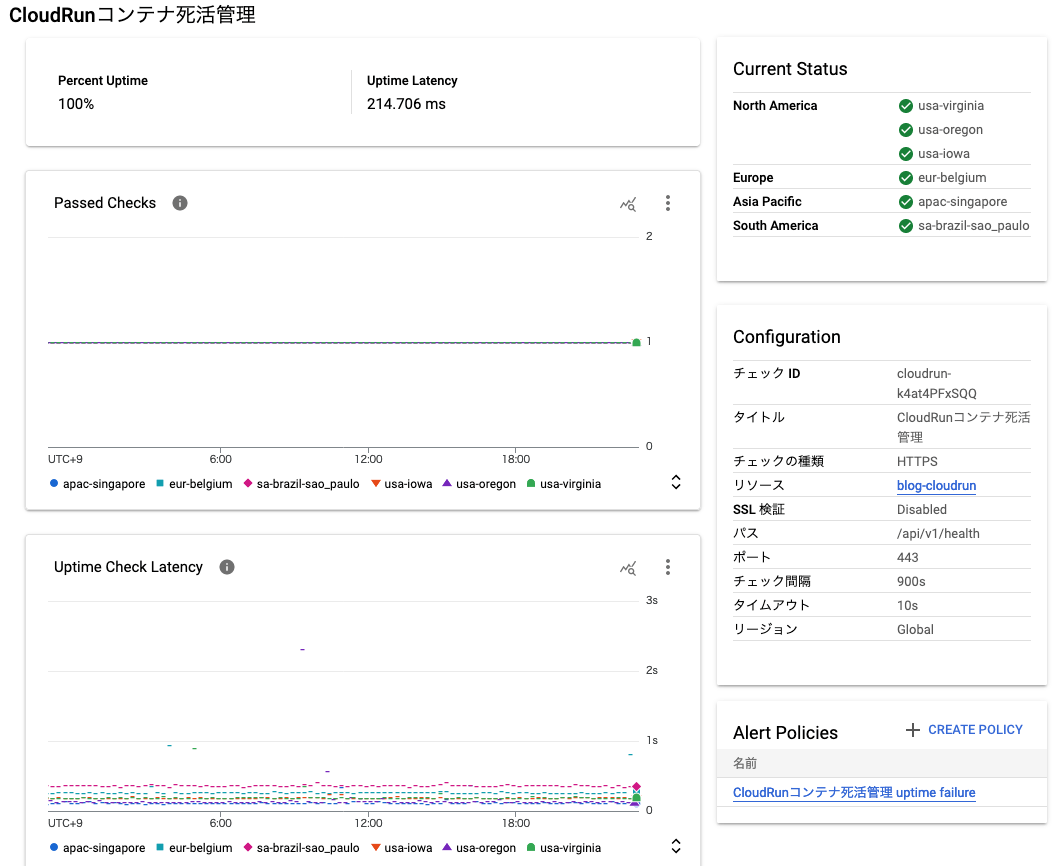Select the /api/v1/health path value
The height and width of the screenshot is (866, 1057).
[938, 534]
